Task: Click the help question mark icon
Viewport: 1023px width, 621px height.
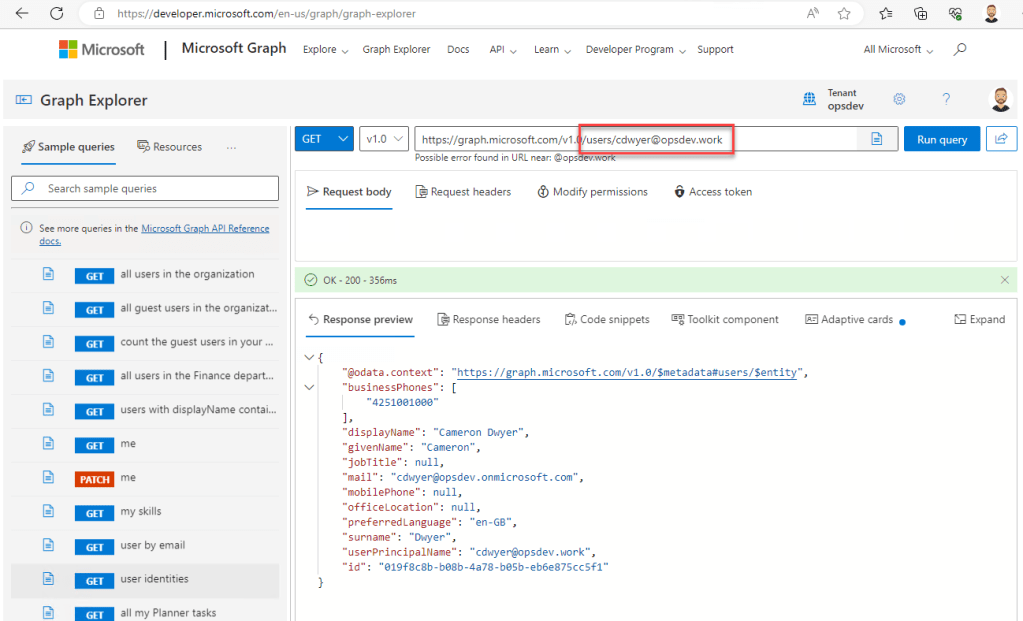Action: click(x=946, y=99)
